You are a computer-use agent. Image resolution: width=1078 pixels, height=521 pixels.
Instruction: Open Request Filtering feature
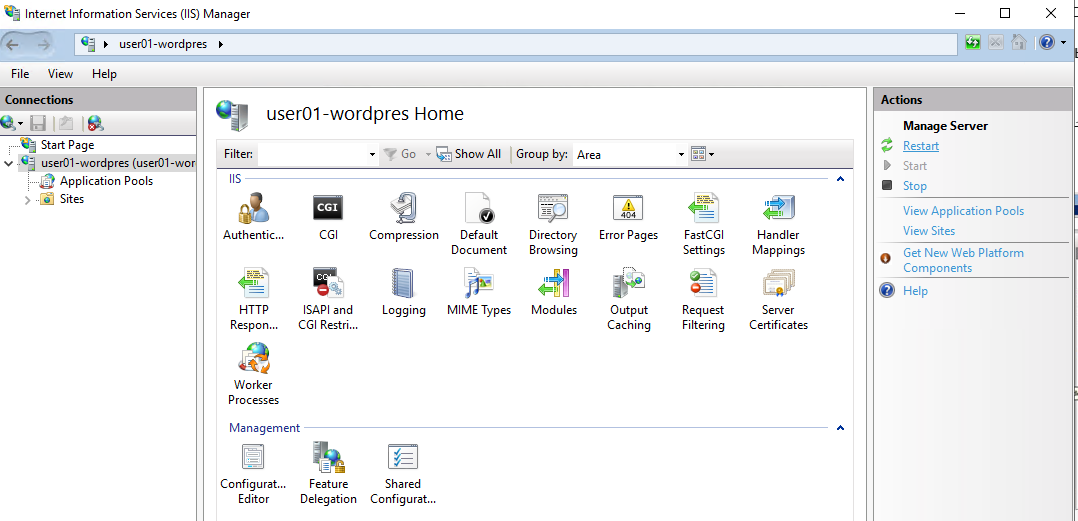703,298
